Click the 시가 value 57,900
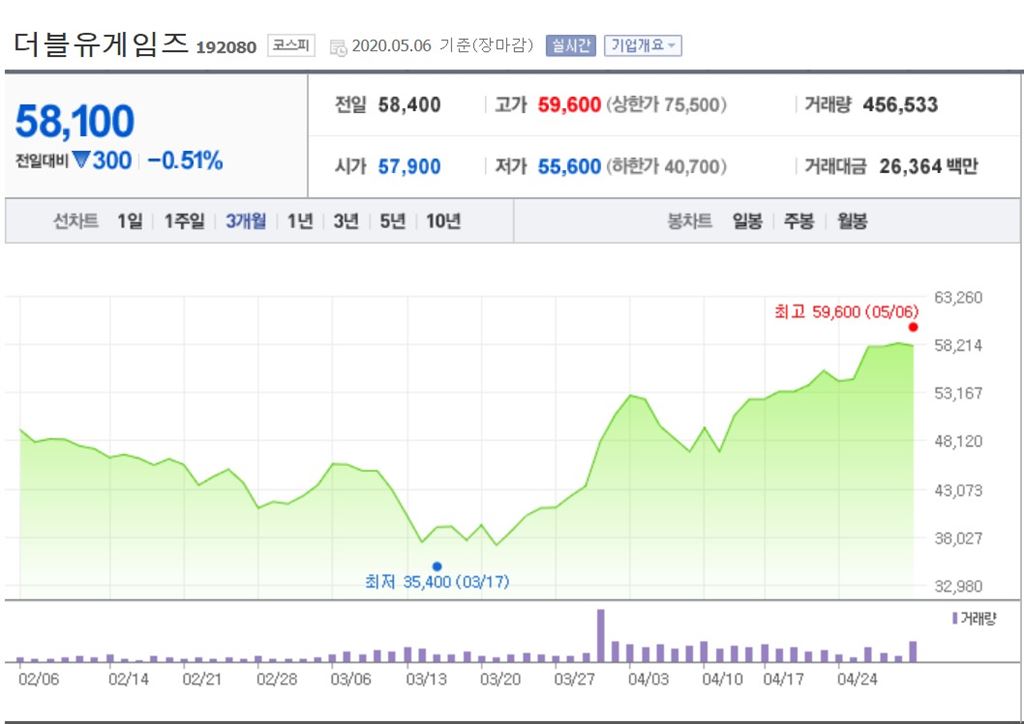 (409, 166)
